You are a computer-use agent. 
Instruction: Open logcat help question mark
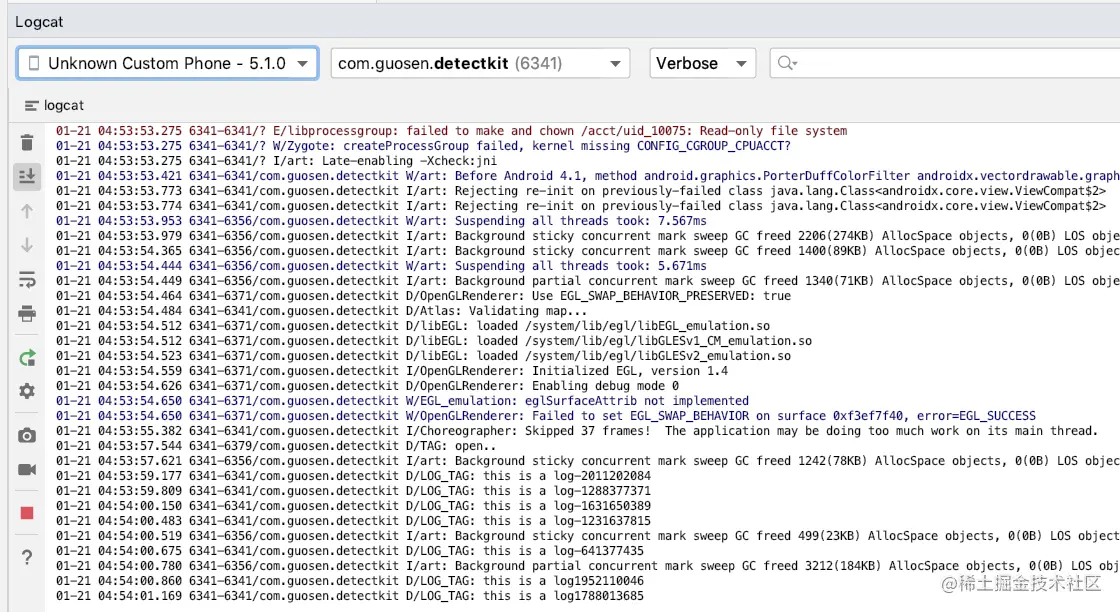point(27,557)
